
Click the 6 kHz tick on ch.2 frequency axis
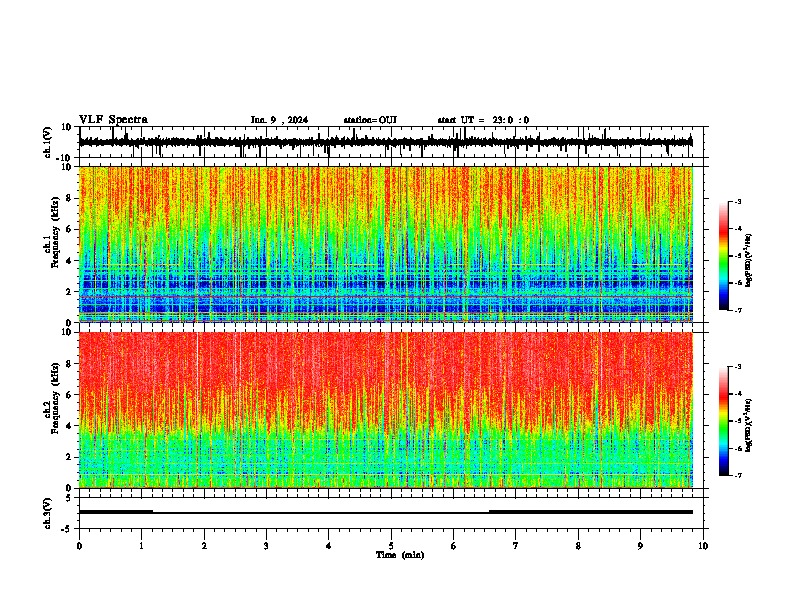pos(70,395)
